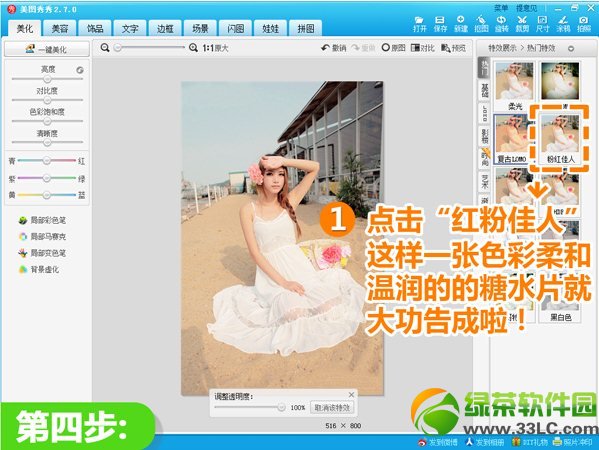Click the 撤销 (Undo) arrow
This screenshot has width=599, height=450.
point(333,48)
